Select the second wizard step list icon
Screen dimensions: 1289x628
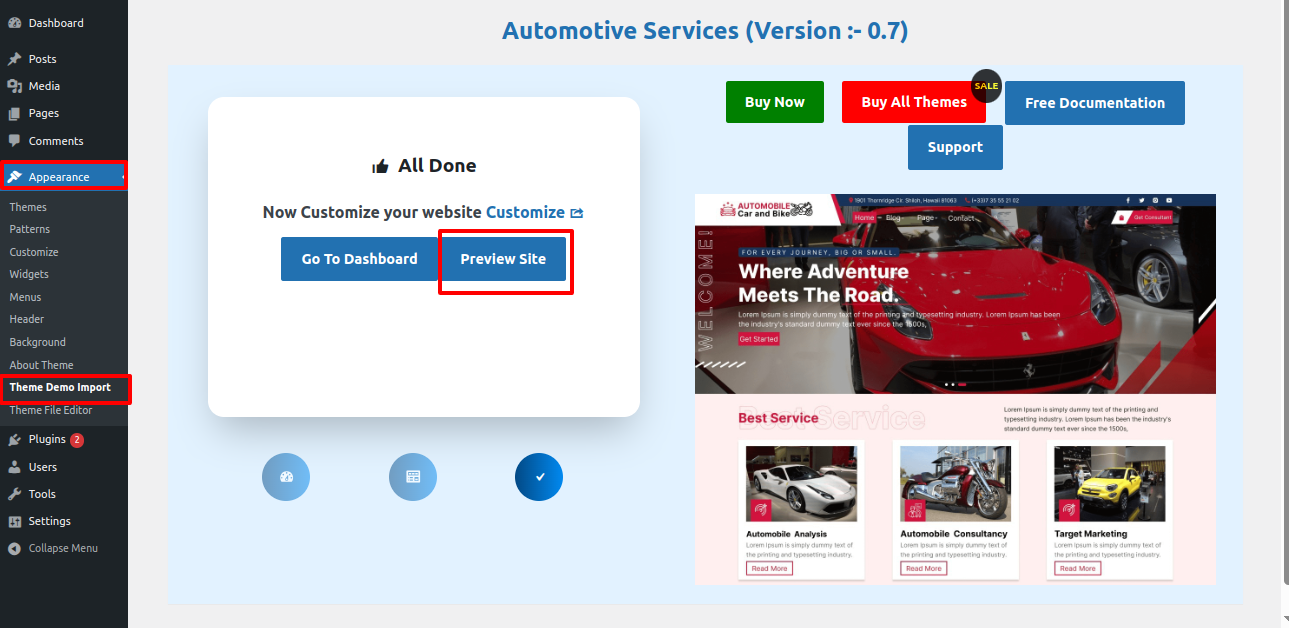point(413,477)
